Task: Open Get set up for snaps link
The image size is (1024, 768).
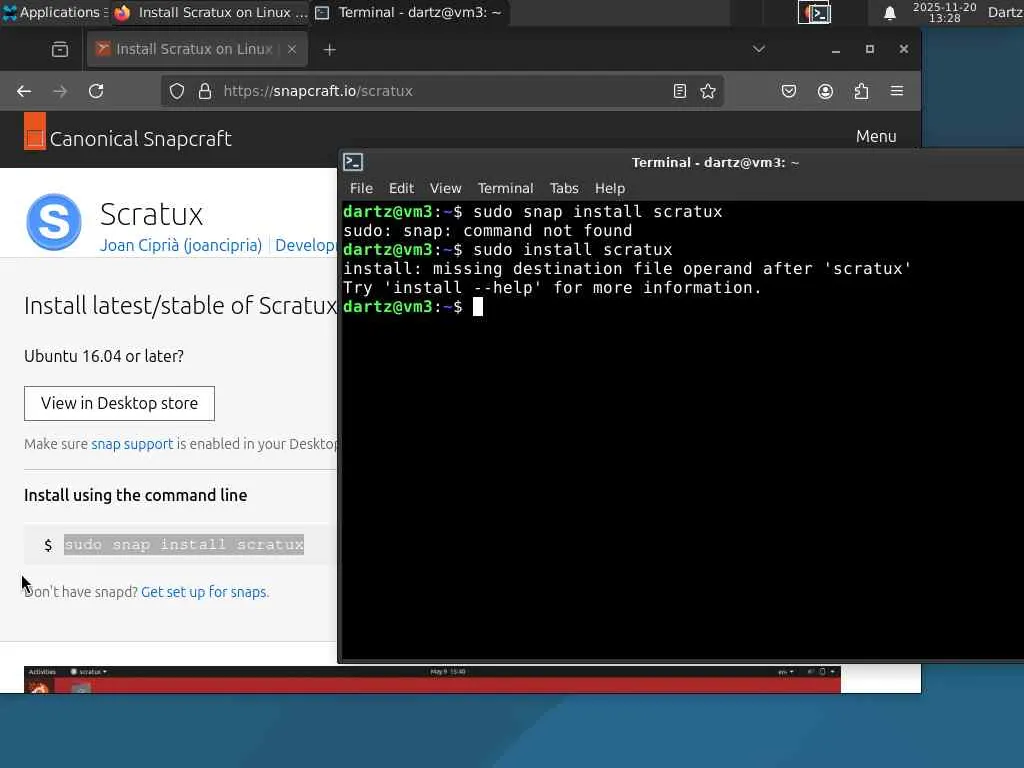Action: coord(205,592)
